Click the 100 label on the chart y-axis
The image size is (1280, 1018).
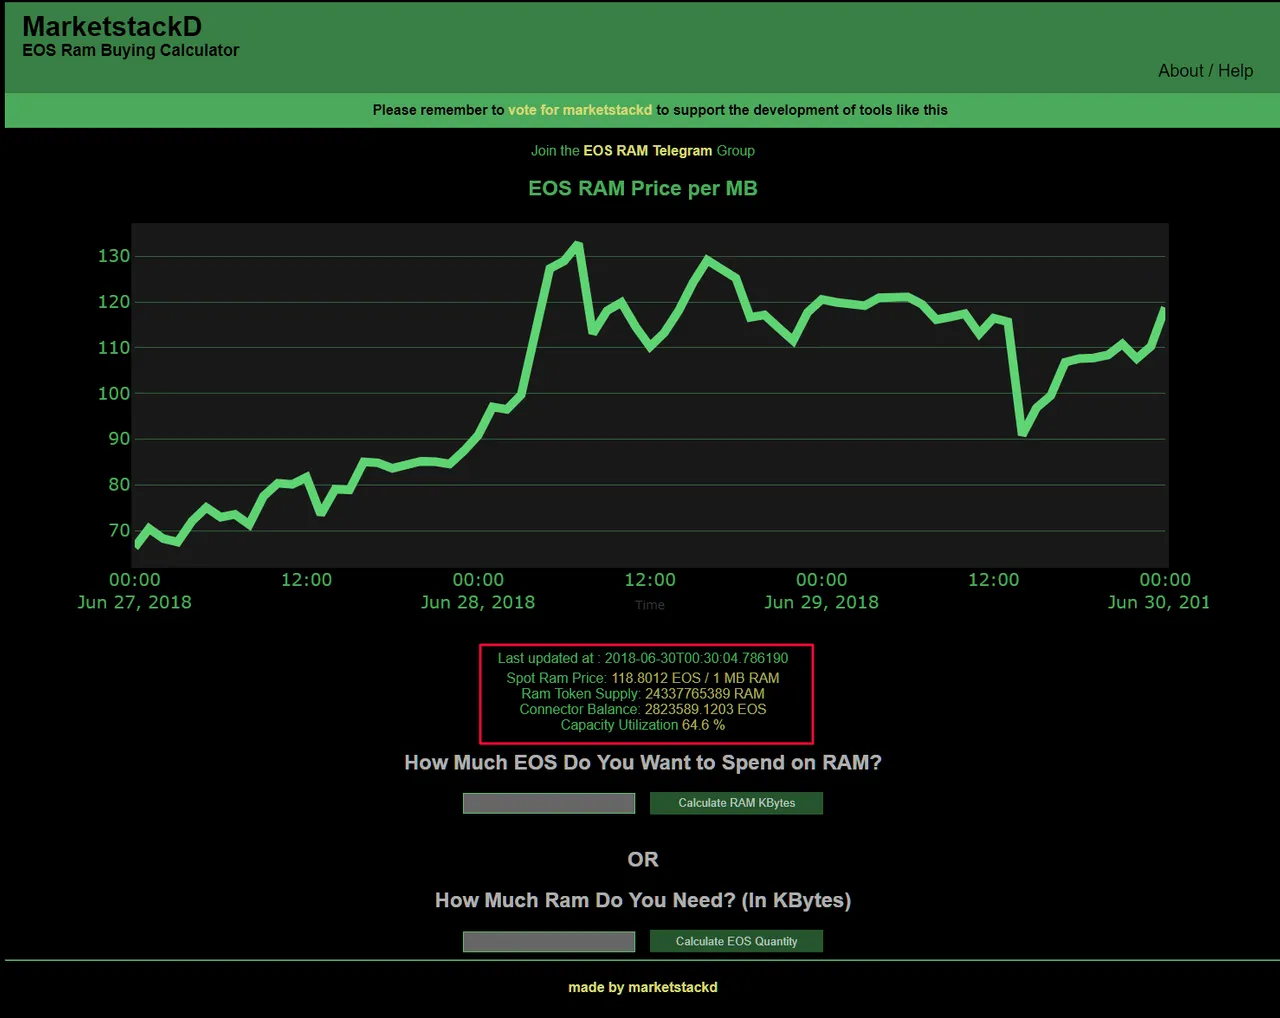point(114,394)
